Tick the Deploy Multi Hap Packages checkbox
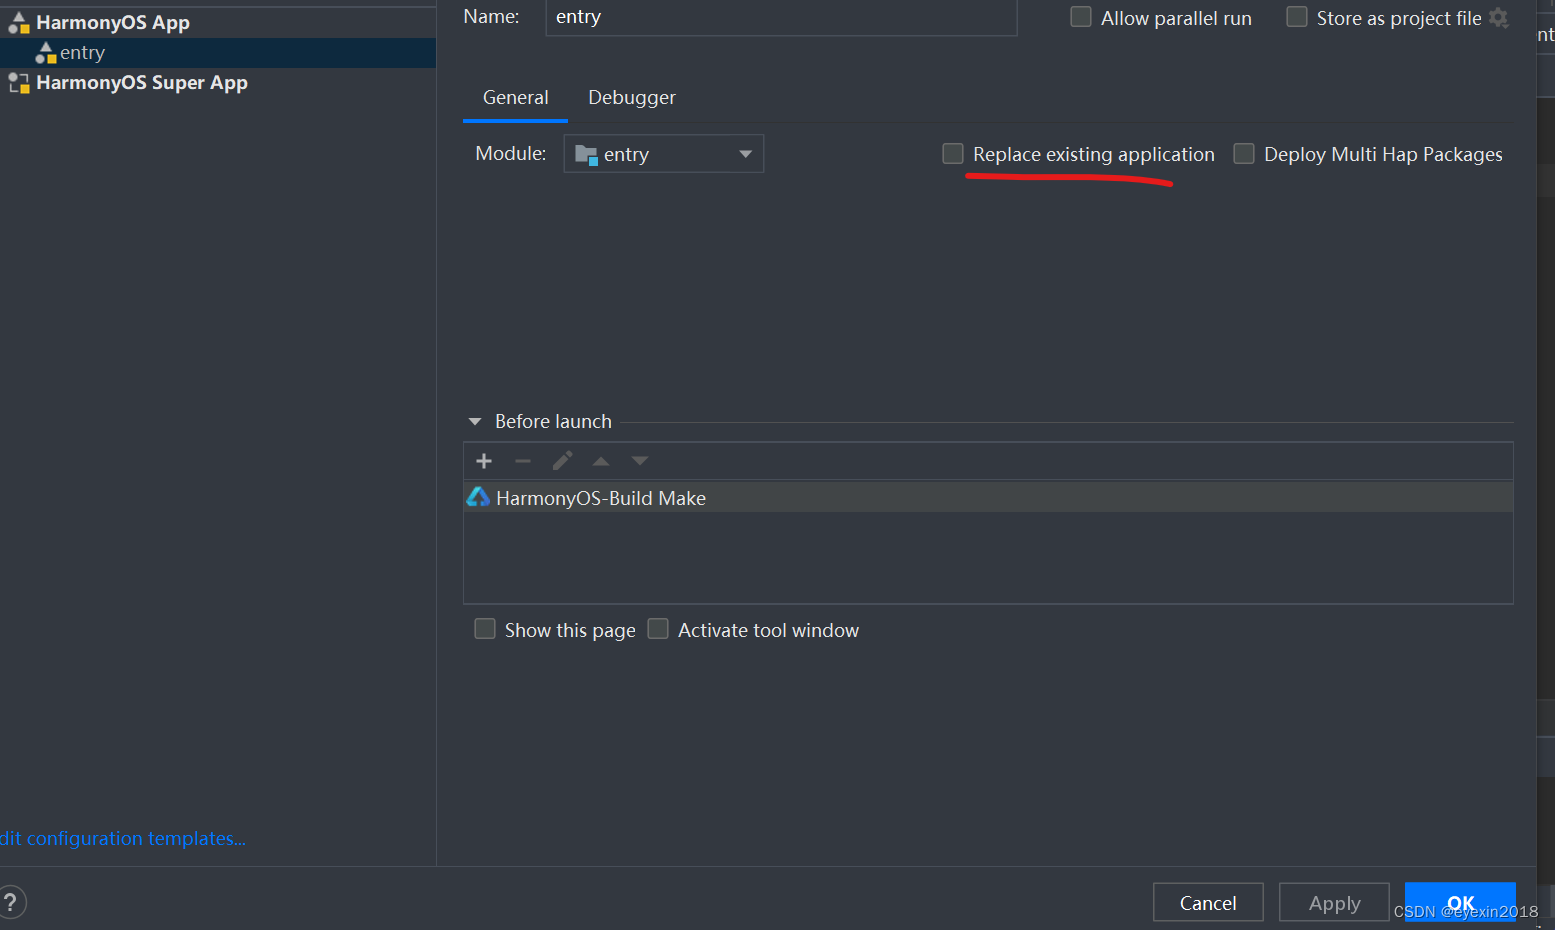The image size is (1555, 930). pyautogui.click(x=1244, y=154)
